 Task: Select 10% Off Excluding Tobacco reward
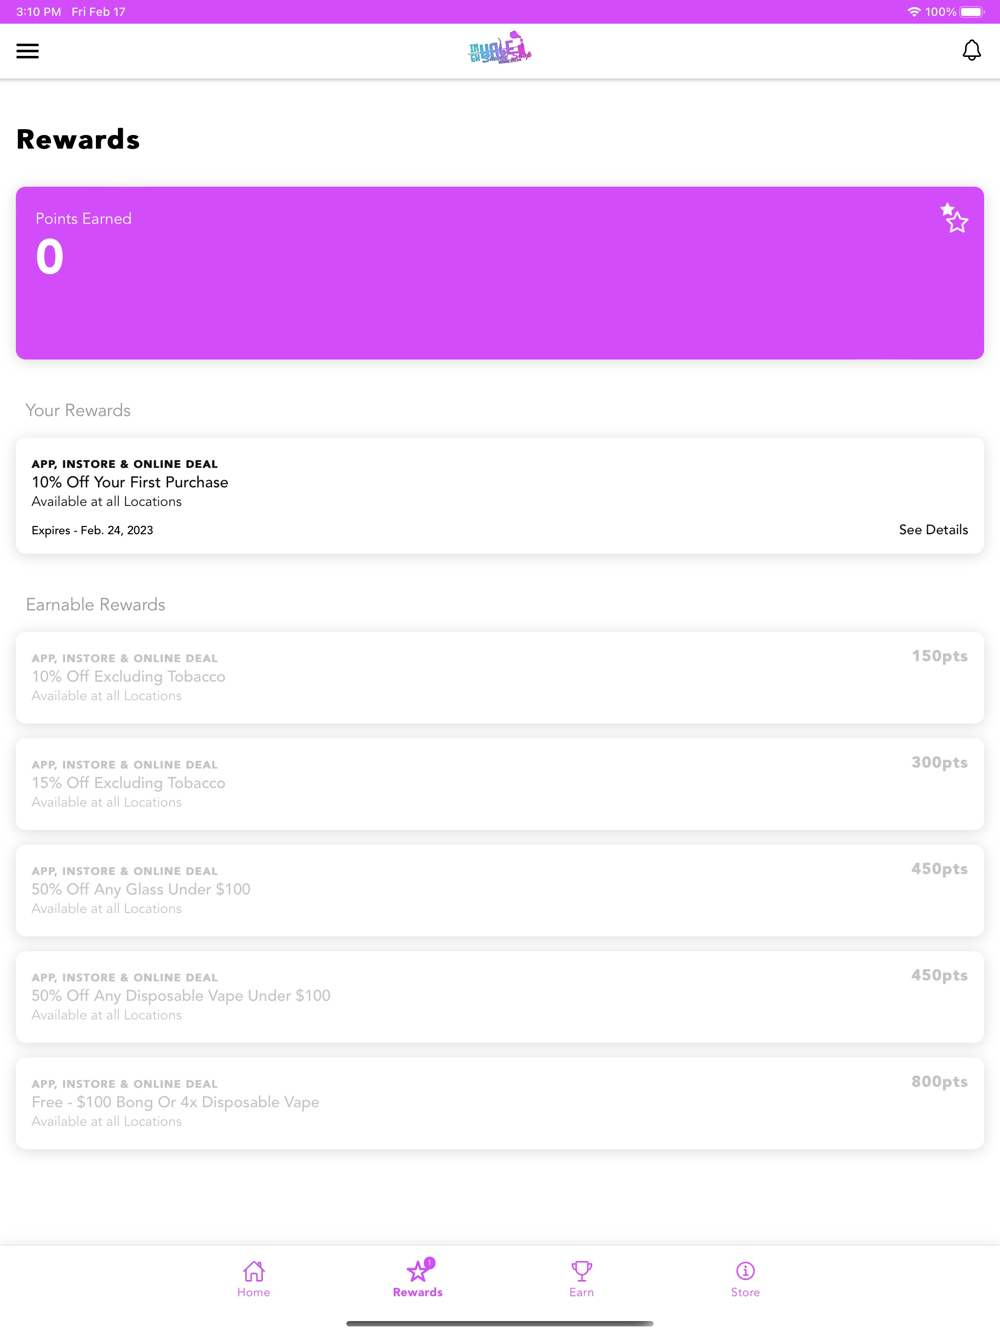[x=500, y=677]
